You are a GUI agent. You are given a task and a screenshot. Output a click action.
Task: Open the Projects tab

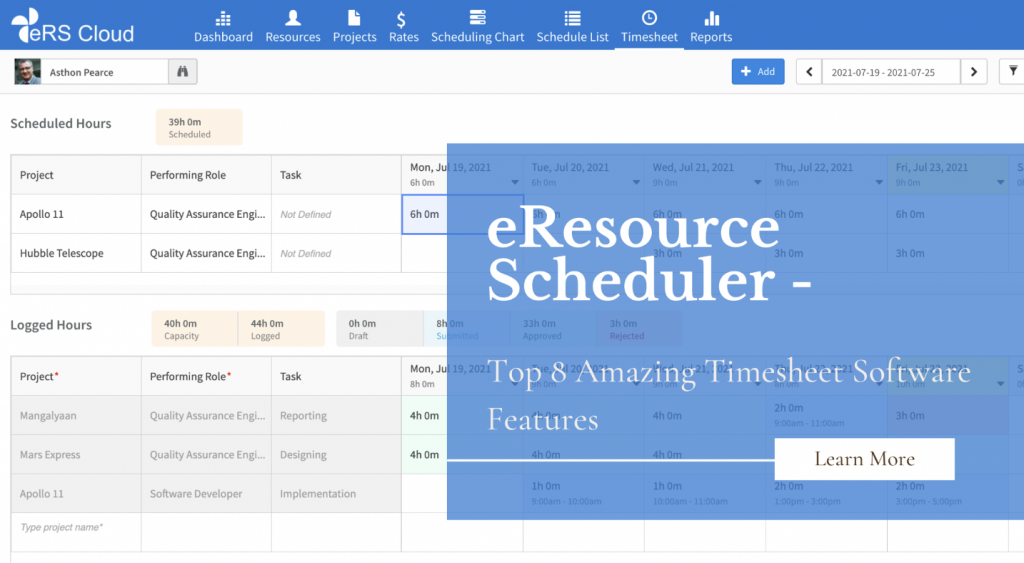[x=355, y=27]
